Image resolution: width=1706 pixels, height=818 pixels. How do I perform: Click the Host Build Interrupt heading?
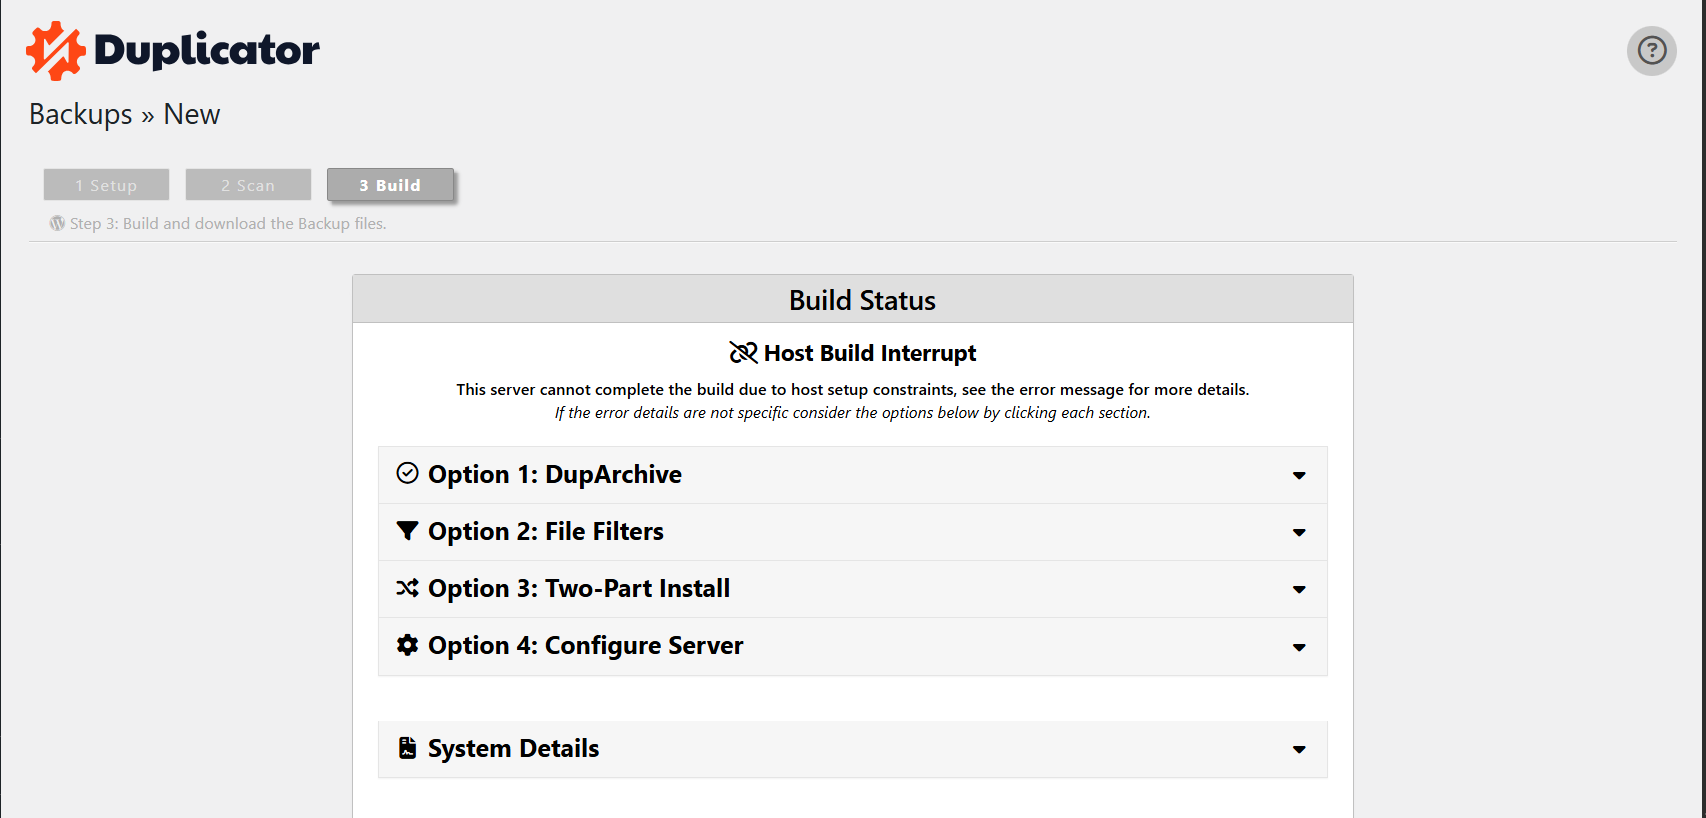click(870, 353)
